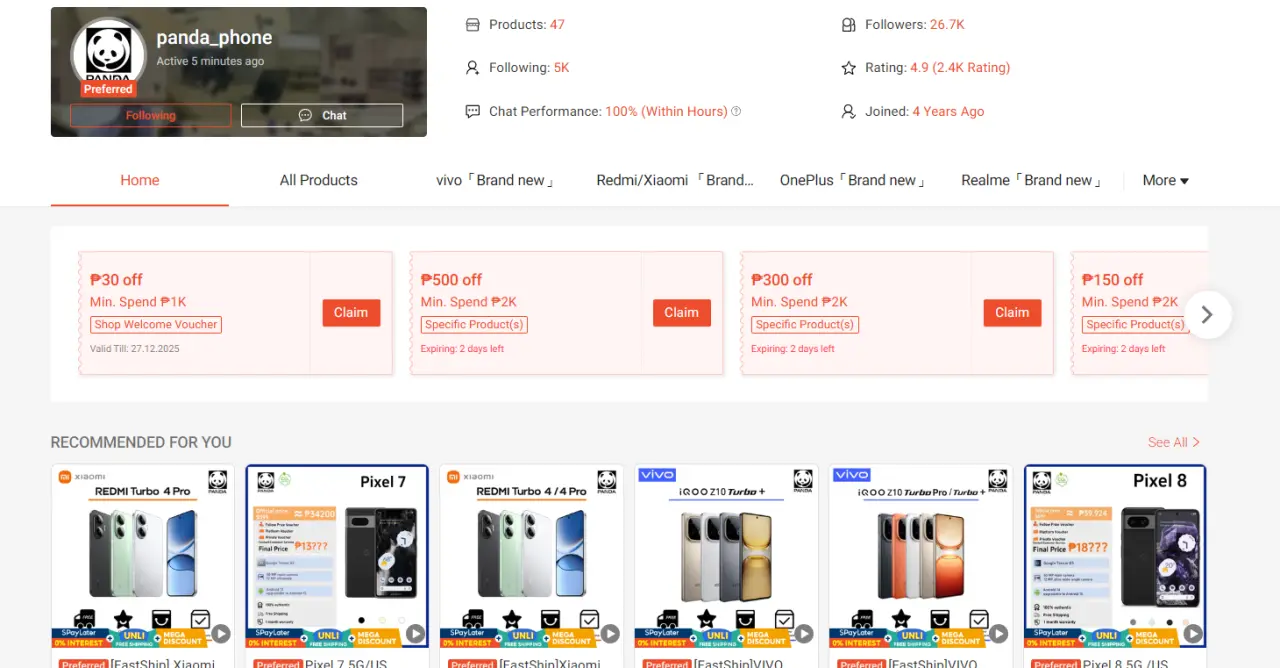Viewport: 1280px width, 668px height.
Task: Click 100% (Within Hours) chat performance value
Action: 666,112
